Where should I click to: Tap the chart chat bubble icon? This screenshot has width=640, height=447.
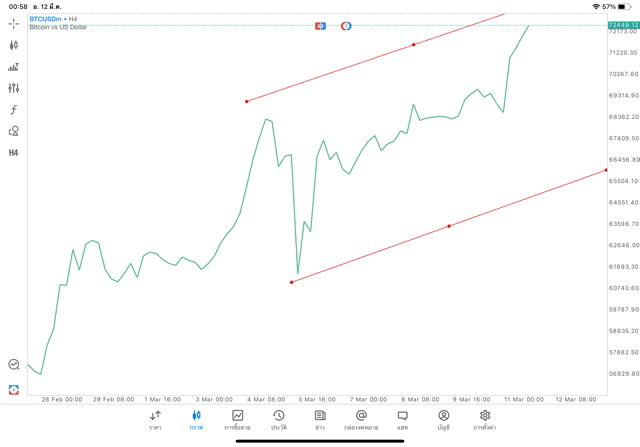tap(13, 365)
